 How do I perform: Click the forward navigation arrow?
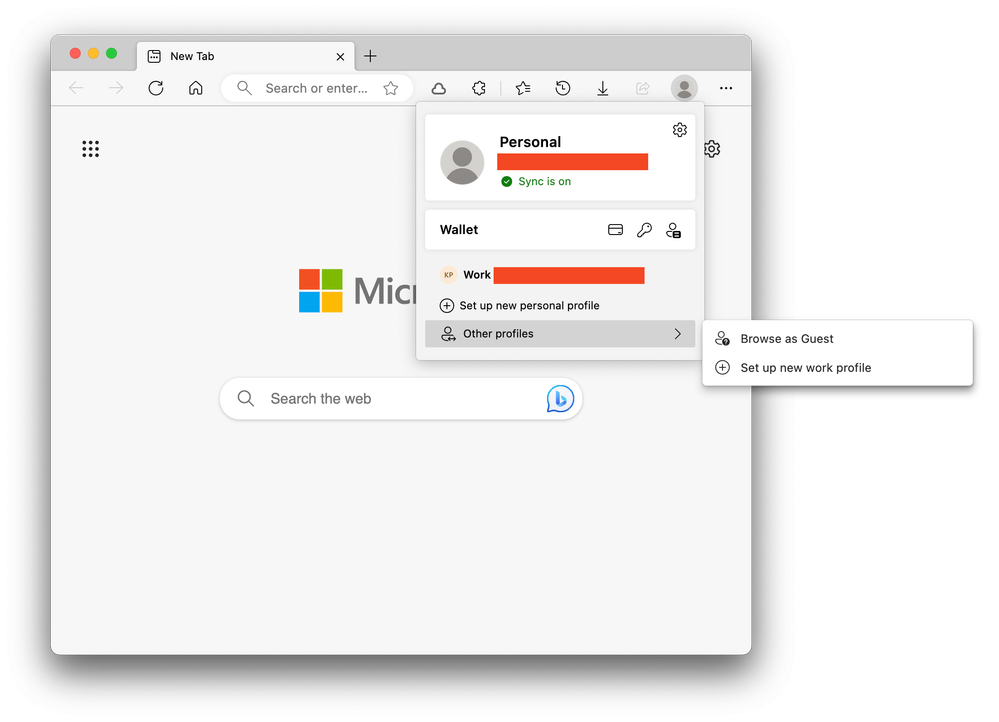(116, 88)
